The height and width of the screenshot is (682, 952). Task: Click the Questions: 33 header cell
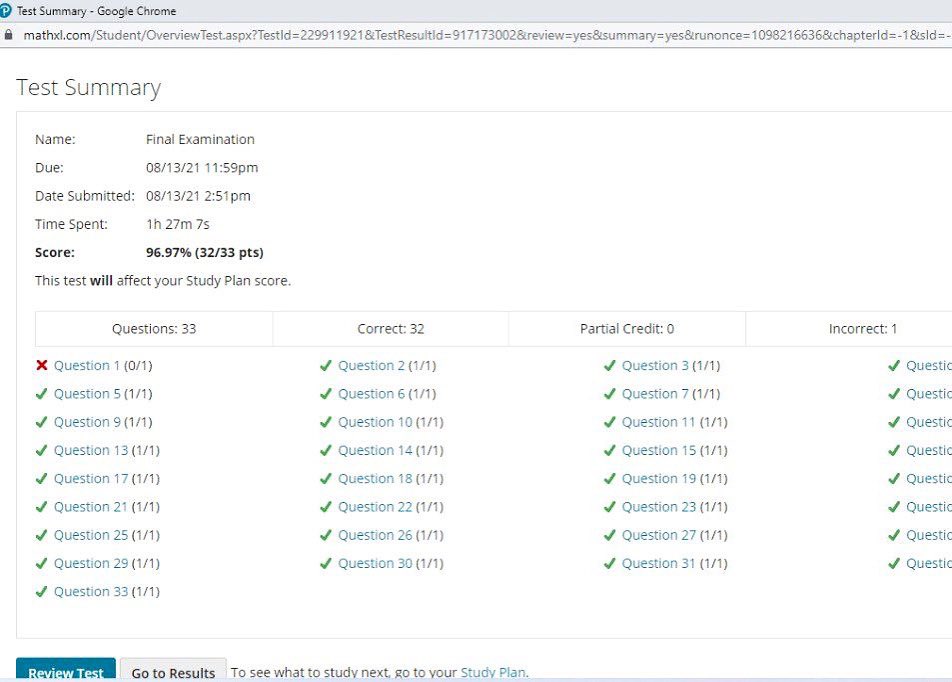pos(154,329)
